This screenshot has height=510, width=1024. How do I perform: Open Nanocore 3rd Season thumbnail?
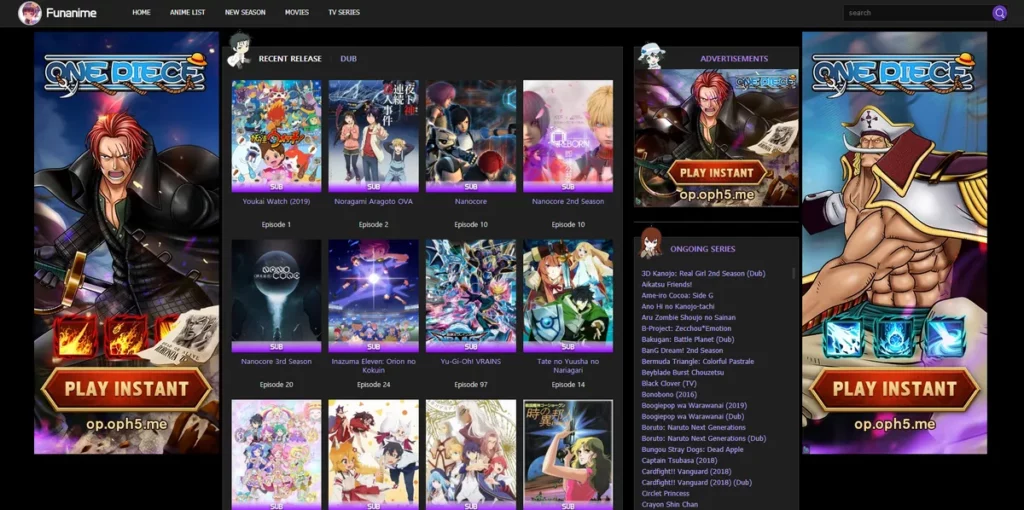click(x=276, y=296)
